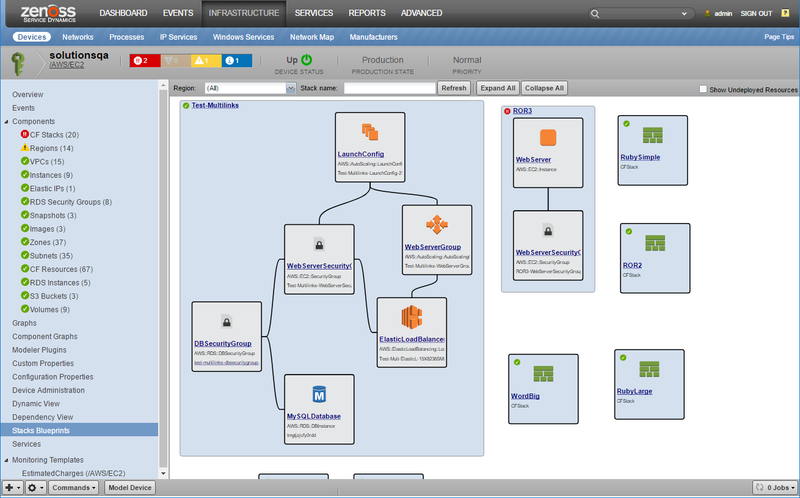Viewport: 800px width, 498px height.
Task: Click the critical events count badge
Action: tap(145, 61)
